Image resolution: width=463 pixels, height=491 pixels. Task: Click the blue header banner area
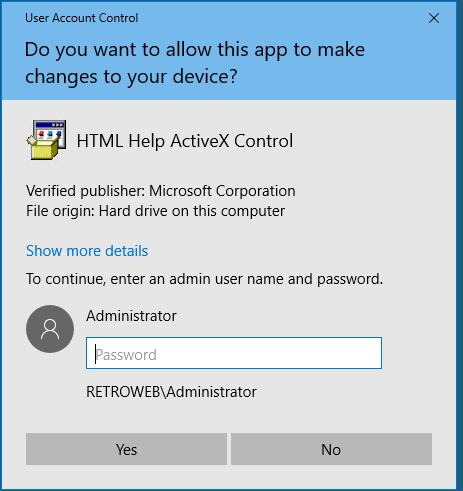click(x=229, y=51)
